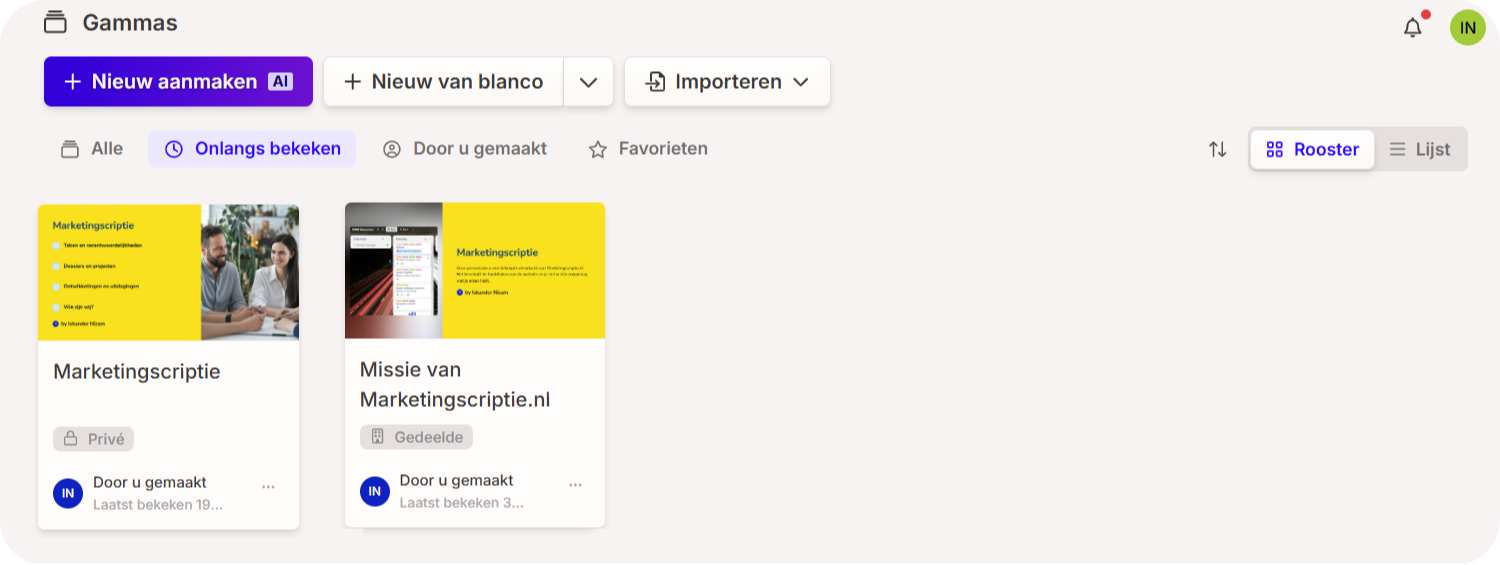This screenshot has width=1500, height=565.
Task: Open the notifications bell
Action: coord(1412,28)
